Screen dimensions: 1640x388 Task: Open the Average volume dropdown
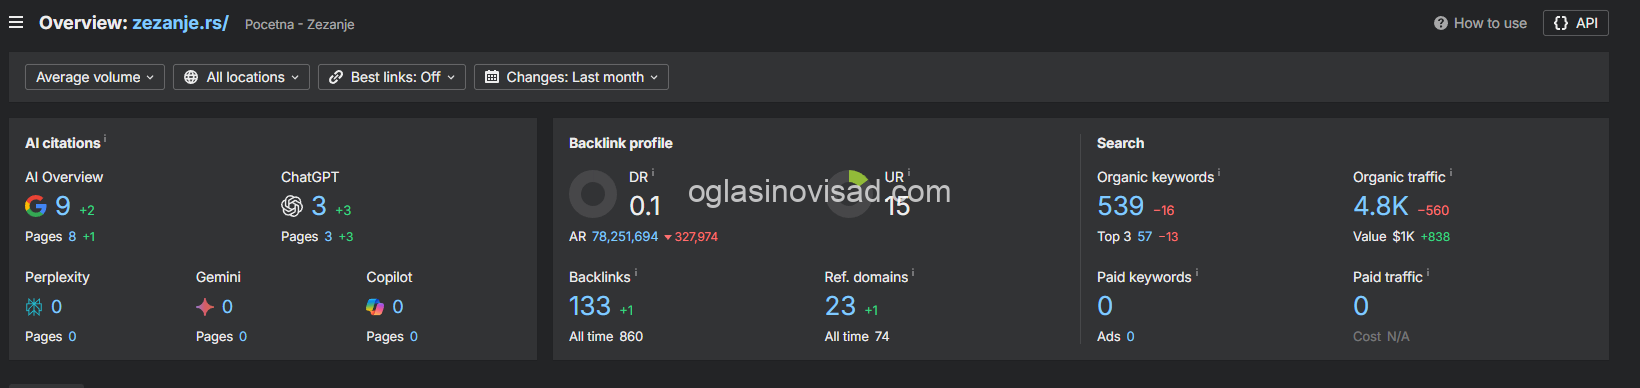[x=95, y=77]
